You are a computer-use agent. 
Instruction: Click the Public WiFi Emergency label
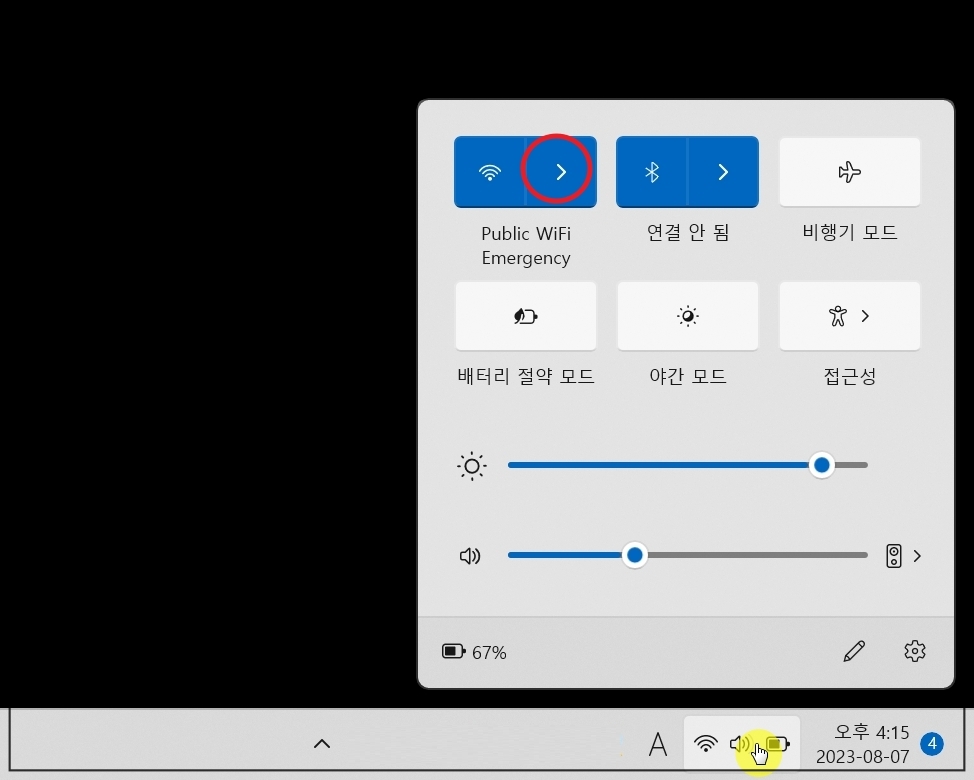pos(526,245)
